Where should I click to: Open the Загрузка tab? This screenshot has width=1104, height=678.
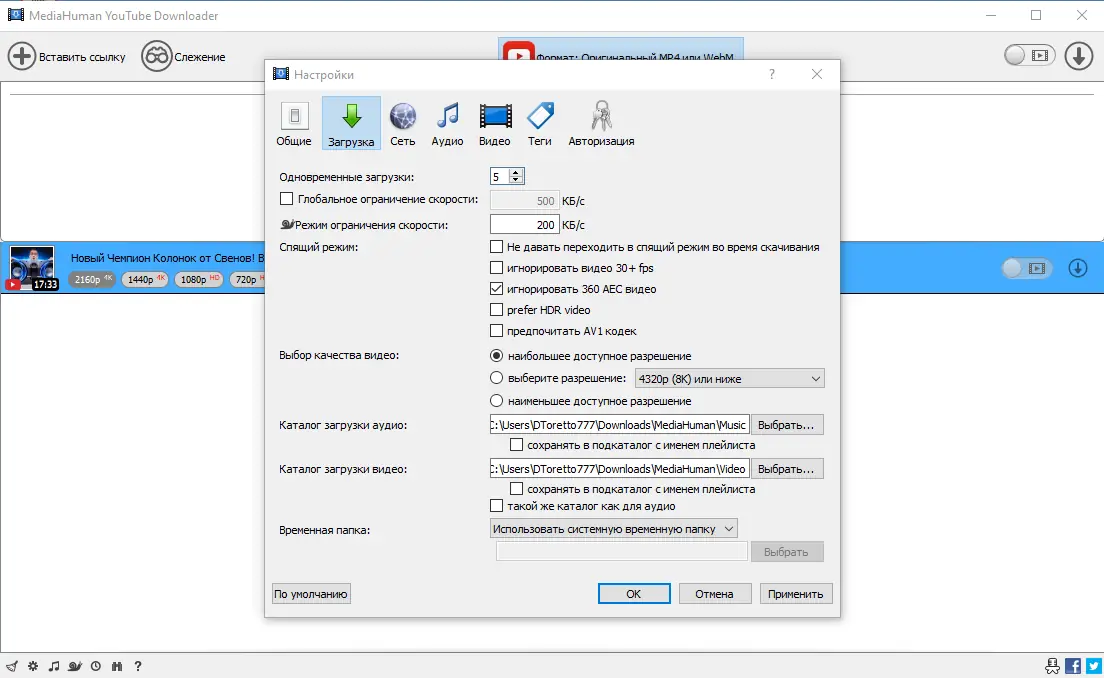(x=352, y=122)
